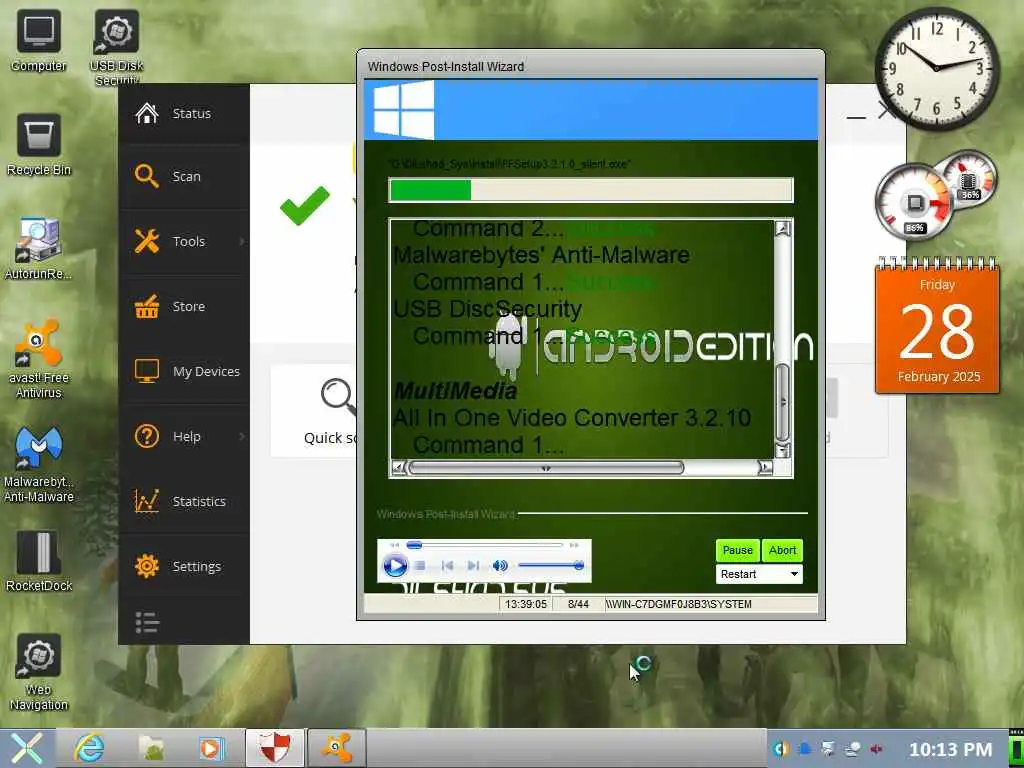Click rewind on the media seek bar
Screen dimensions: 1024x768
[x=394, y=545]
